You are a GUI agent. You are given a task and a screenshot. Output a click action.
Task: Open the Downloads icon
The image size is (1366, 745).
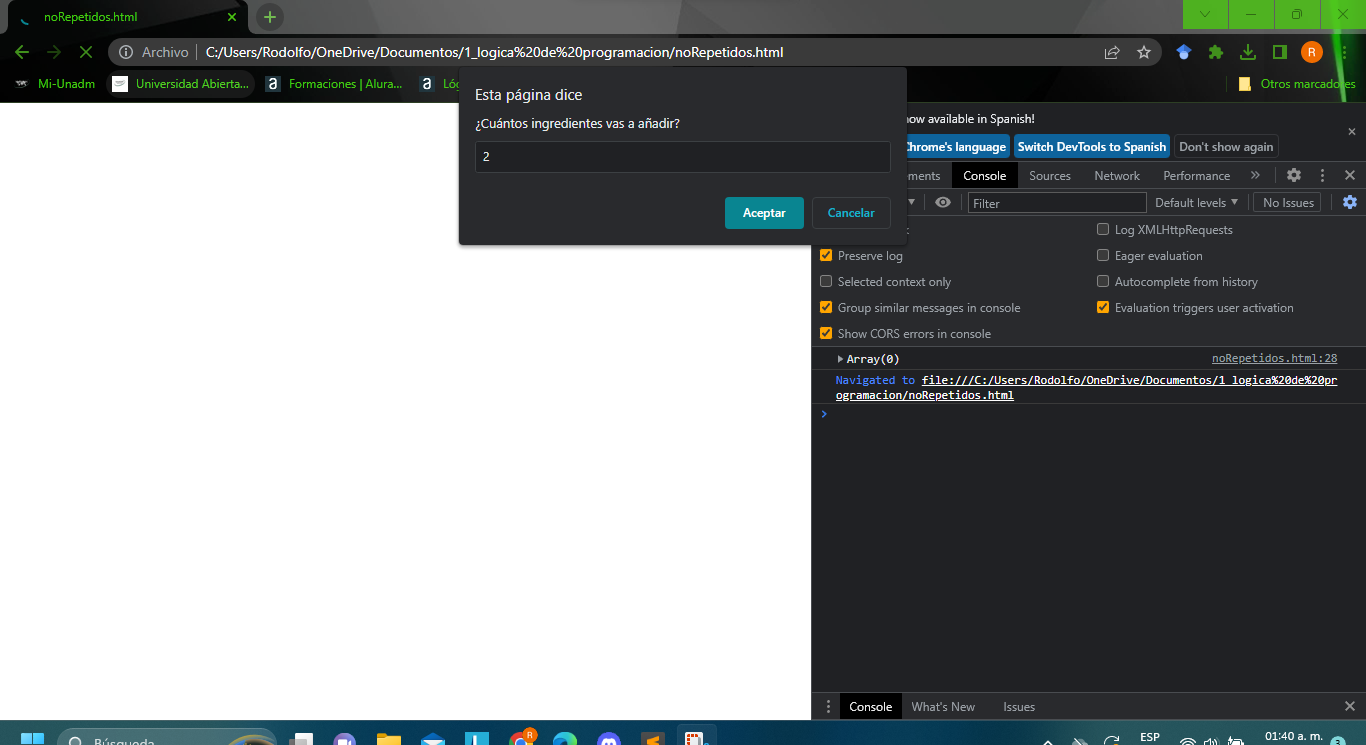point(1248,52)
